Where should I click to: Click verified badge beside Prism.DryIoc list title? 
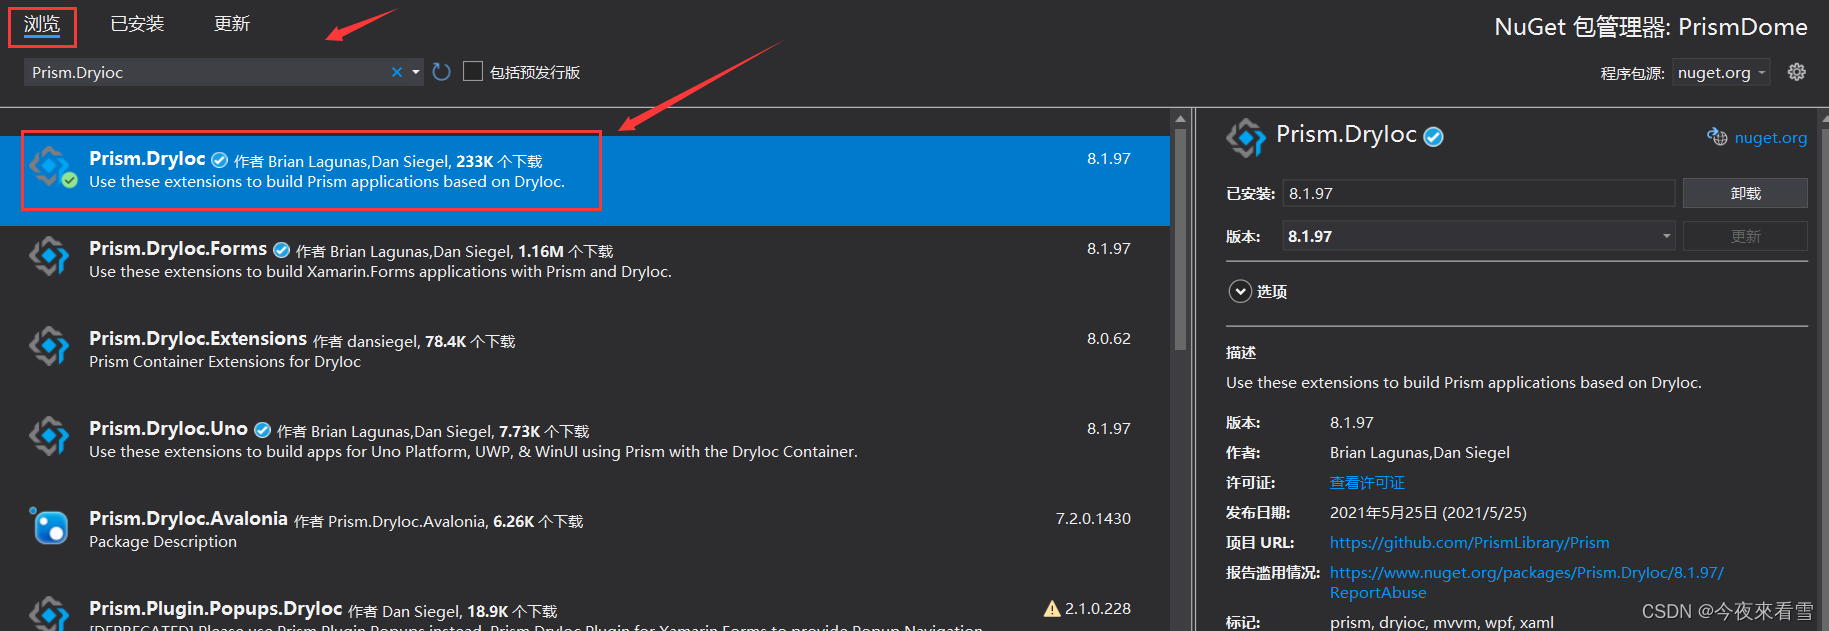tap(220, 160)
